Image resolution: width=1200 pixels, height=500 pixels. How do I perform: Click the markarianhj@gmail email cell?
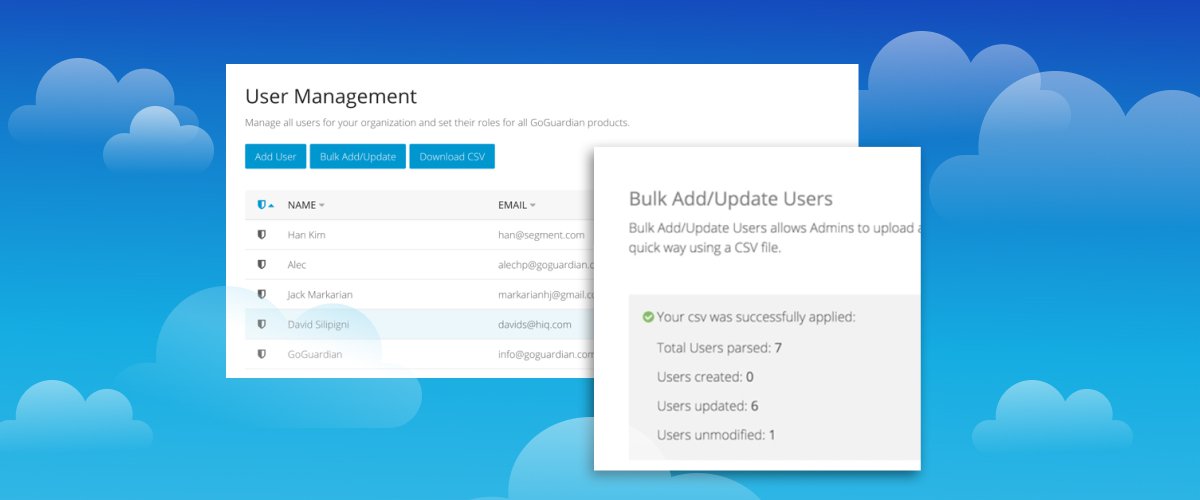546,294
